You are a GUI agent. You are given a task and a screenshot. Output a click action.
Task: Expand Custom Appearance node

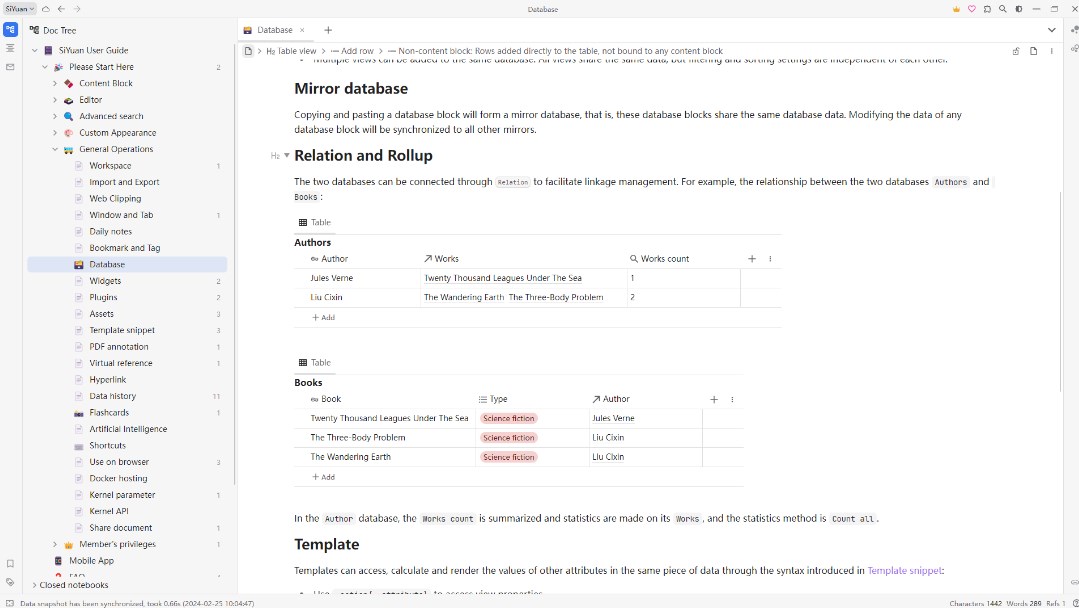tap(55, 133)
